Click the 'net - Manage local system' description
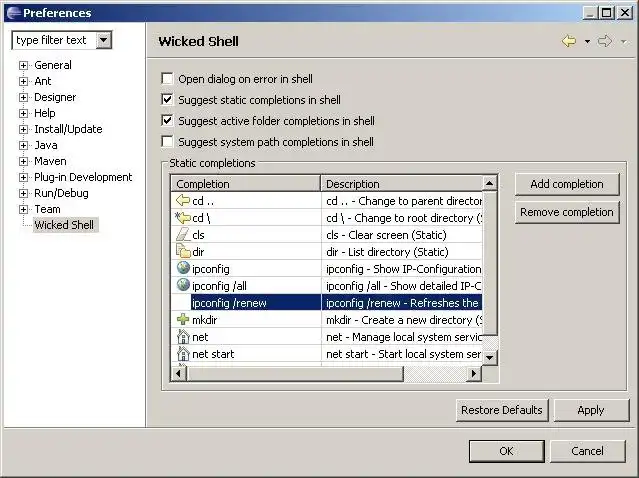Screen dimensions: 639x478 point(404,337)
